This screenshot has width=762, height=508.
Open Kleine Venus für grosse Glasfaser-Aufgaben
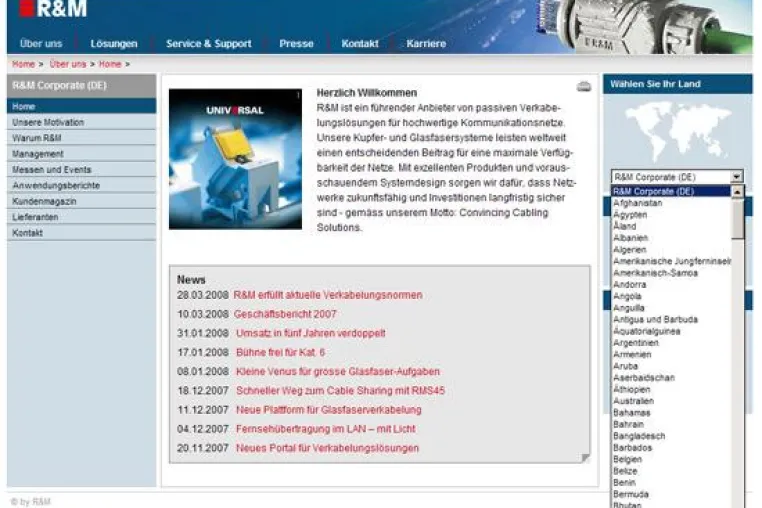pyautogui.click(x=338, y=371)
